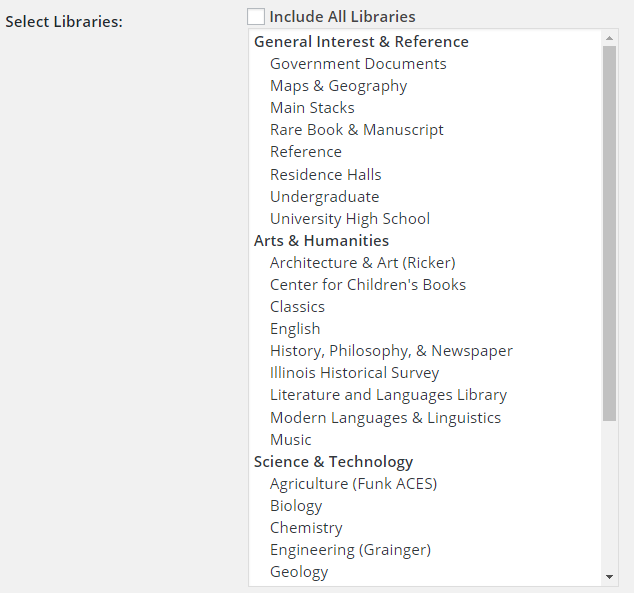634x593 pixels.
Task: Pick the Reference library option
Action: click(x=306, y=152)
